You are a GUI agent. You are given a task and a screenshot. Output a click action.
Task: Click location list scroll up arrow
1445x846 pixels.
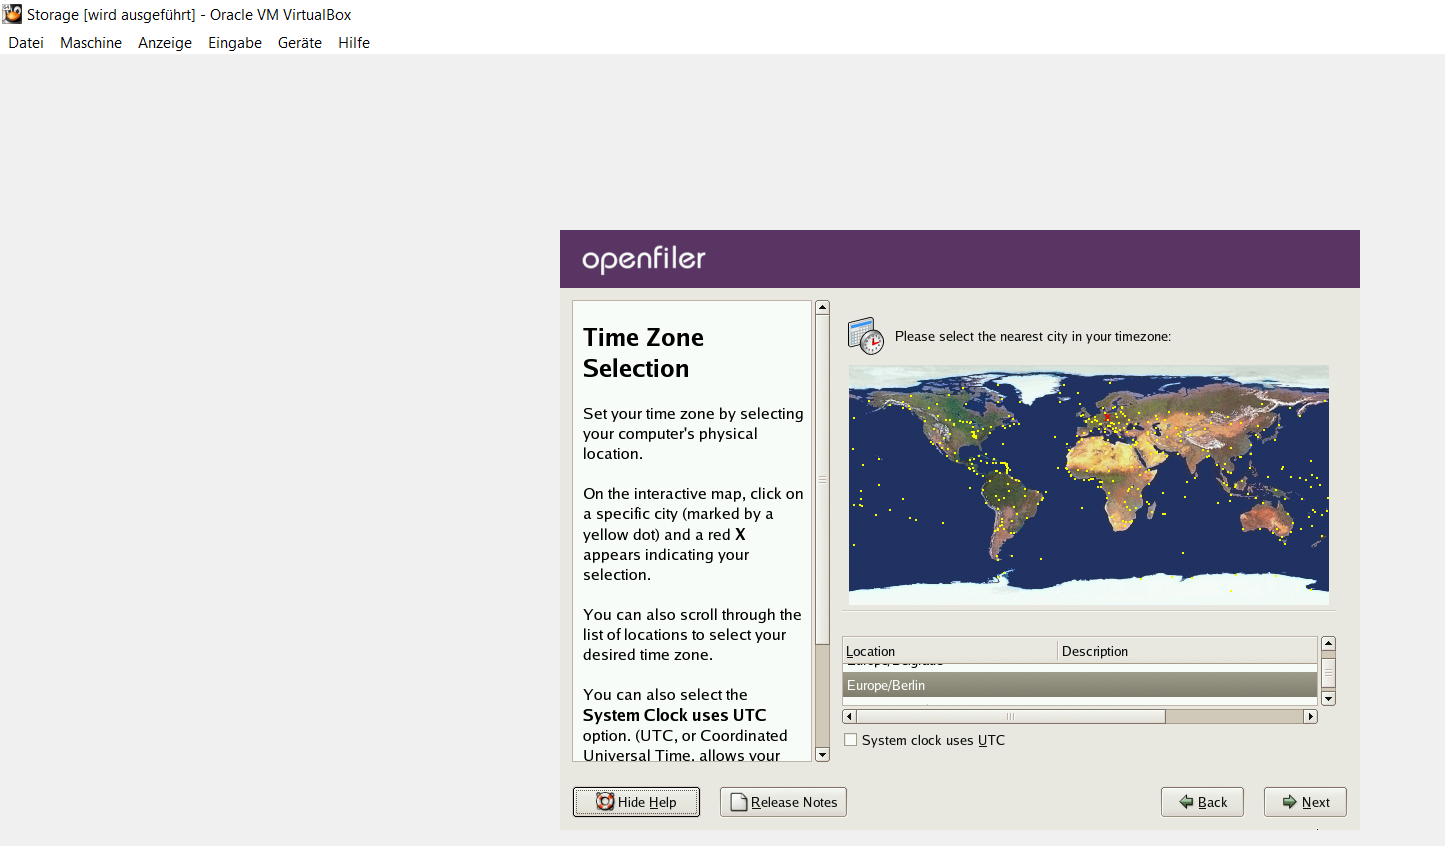point(1328,644)
